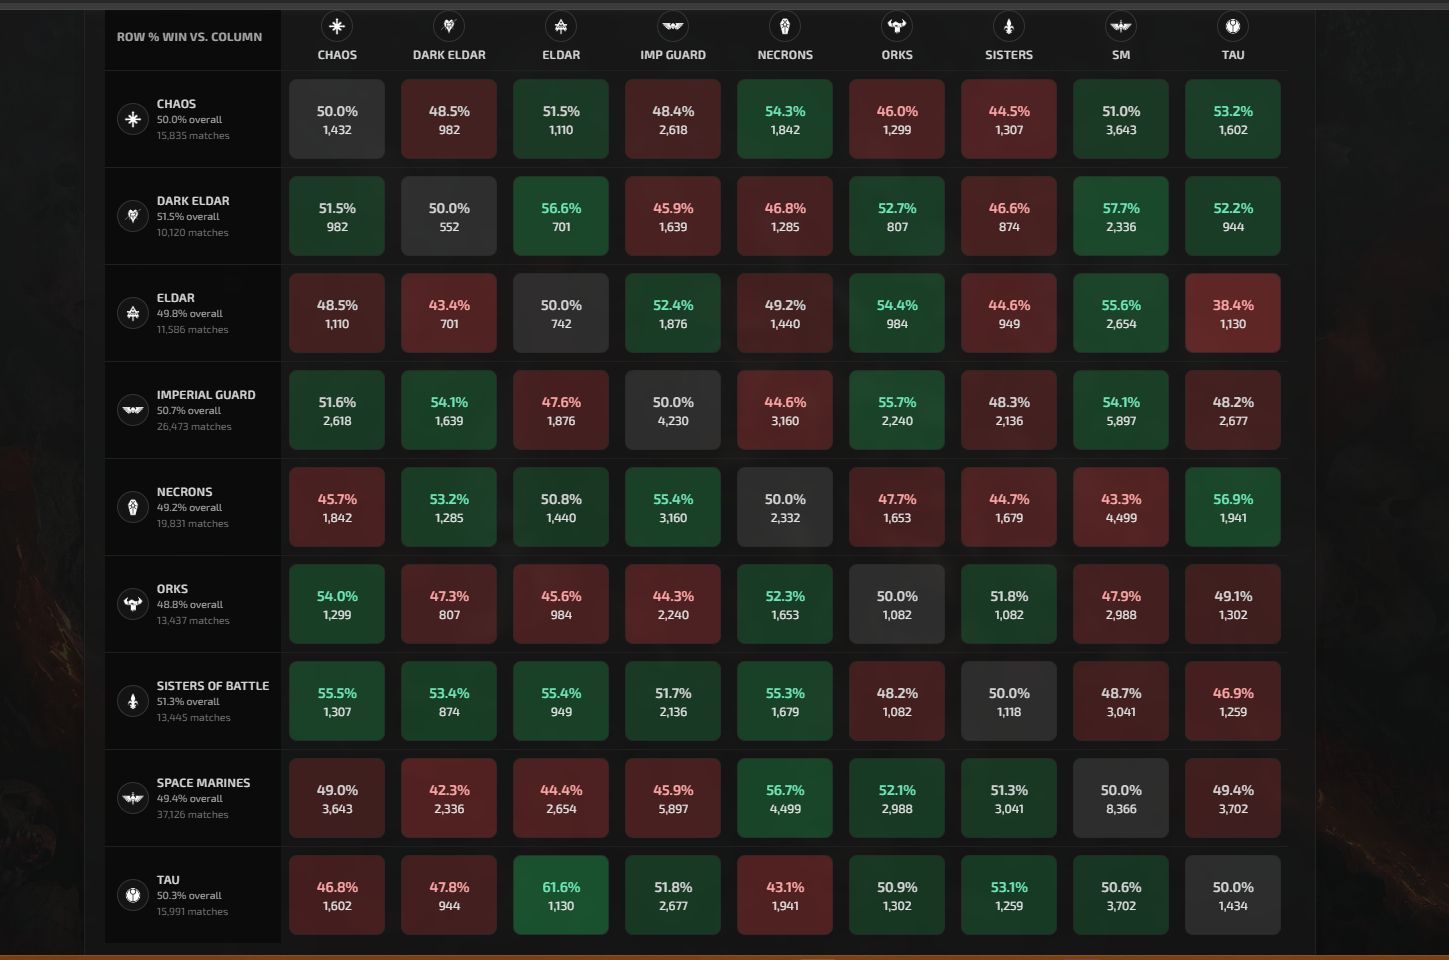Select the Chaos vs Necrons 54.3% cell
This screenshot has height=960, width=1449.
tap(785, 119)
